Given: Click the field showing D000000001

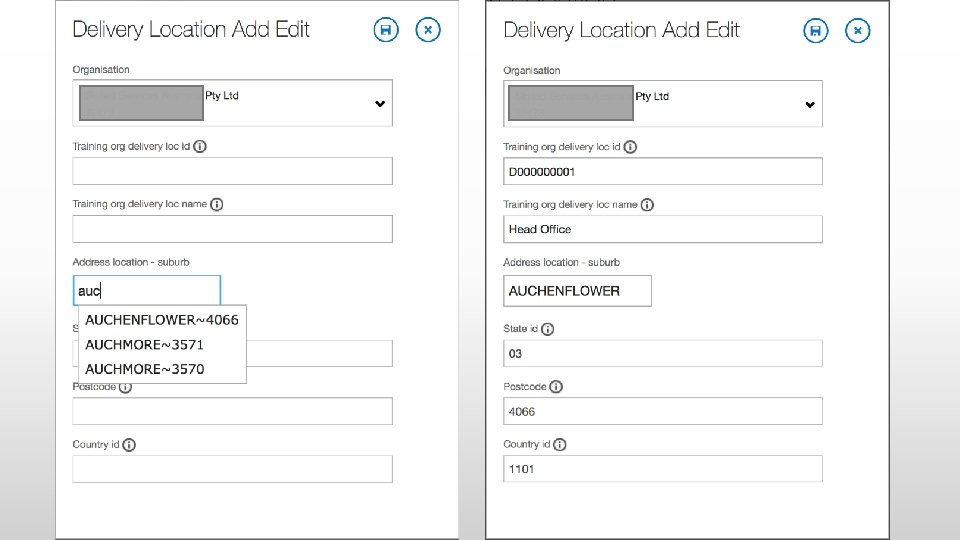Looking at the screenshot, I should (662, 172).
